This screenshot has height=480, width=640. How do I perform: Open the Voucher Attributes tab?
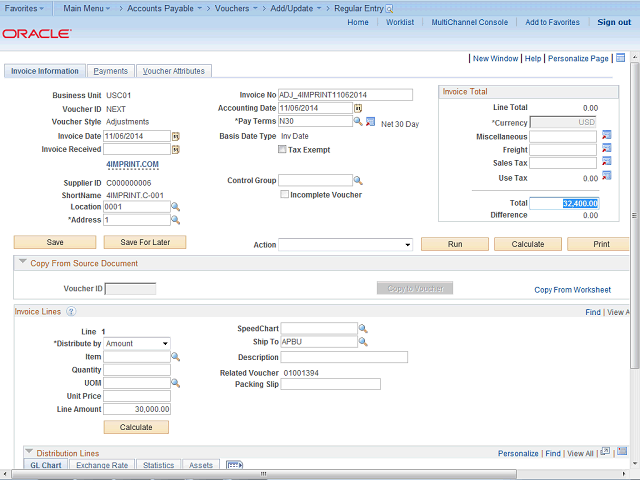click(x=173, y=71)
